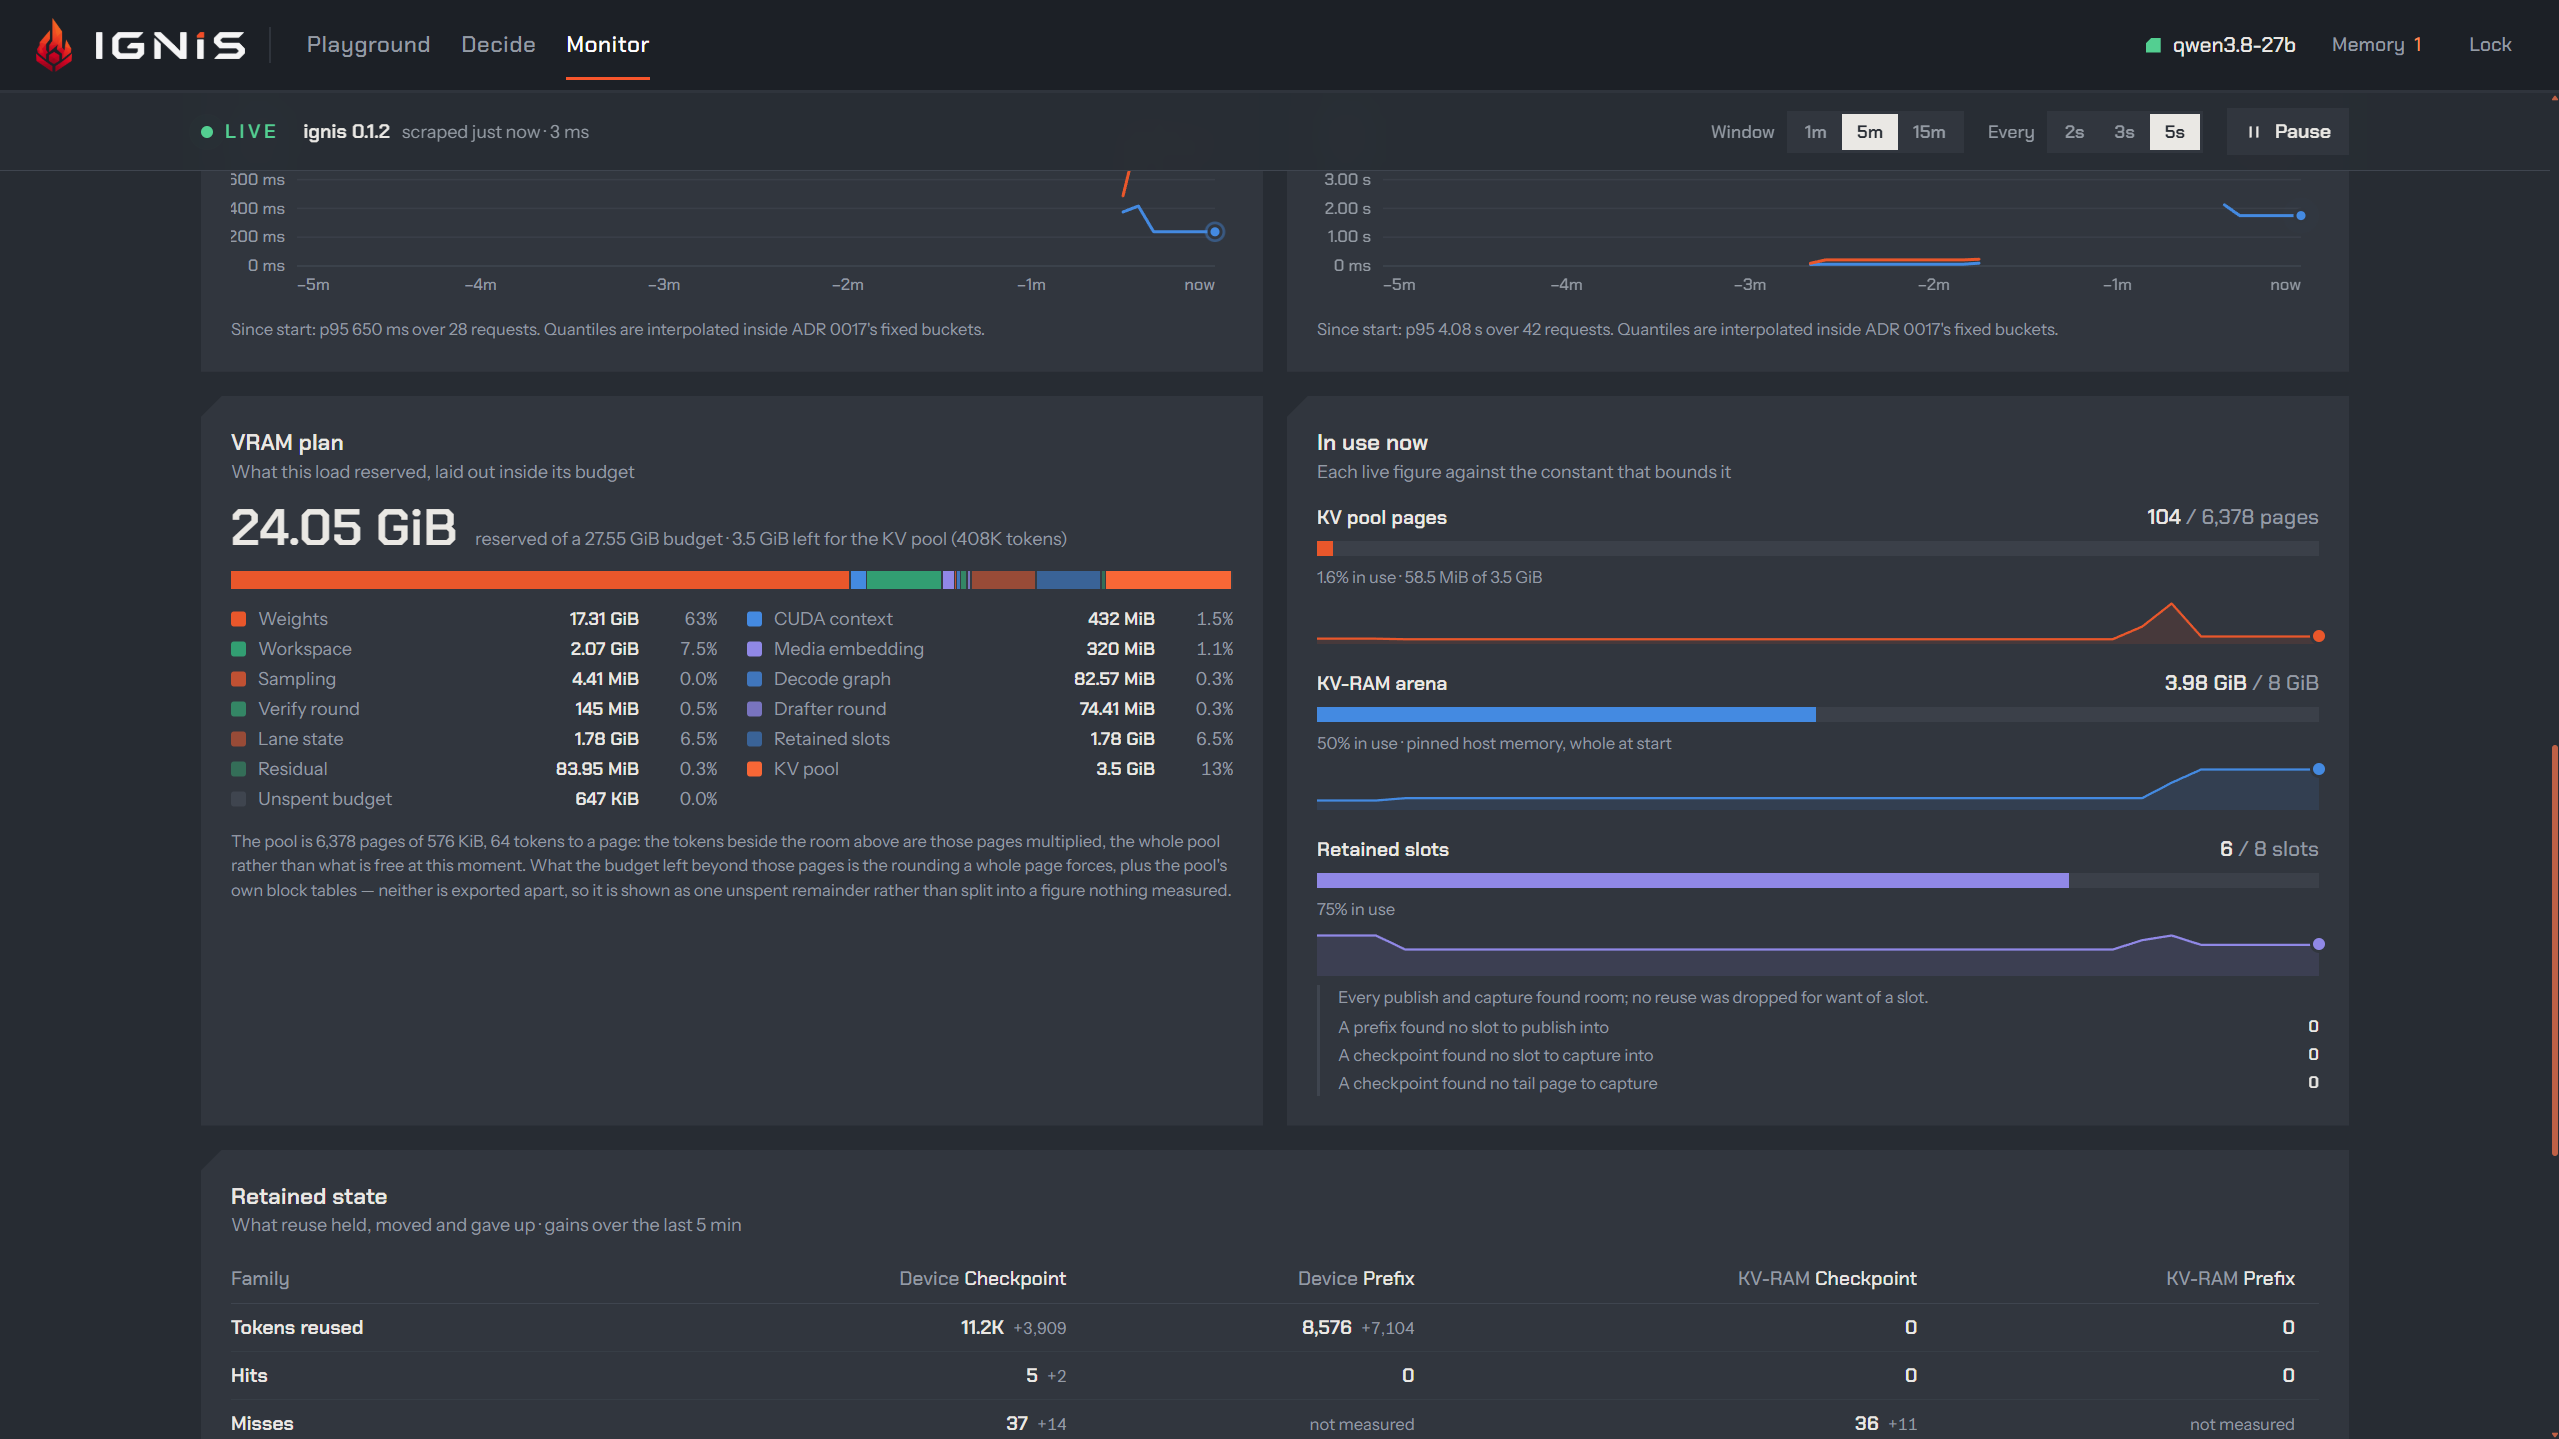Click the Retained slots usage bar

pos(1817,881)
